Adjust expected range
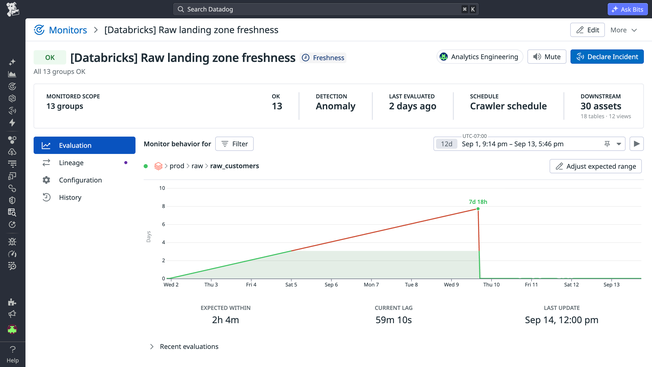The height and width of the screenshot is (367, 652). point(595,166)
